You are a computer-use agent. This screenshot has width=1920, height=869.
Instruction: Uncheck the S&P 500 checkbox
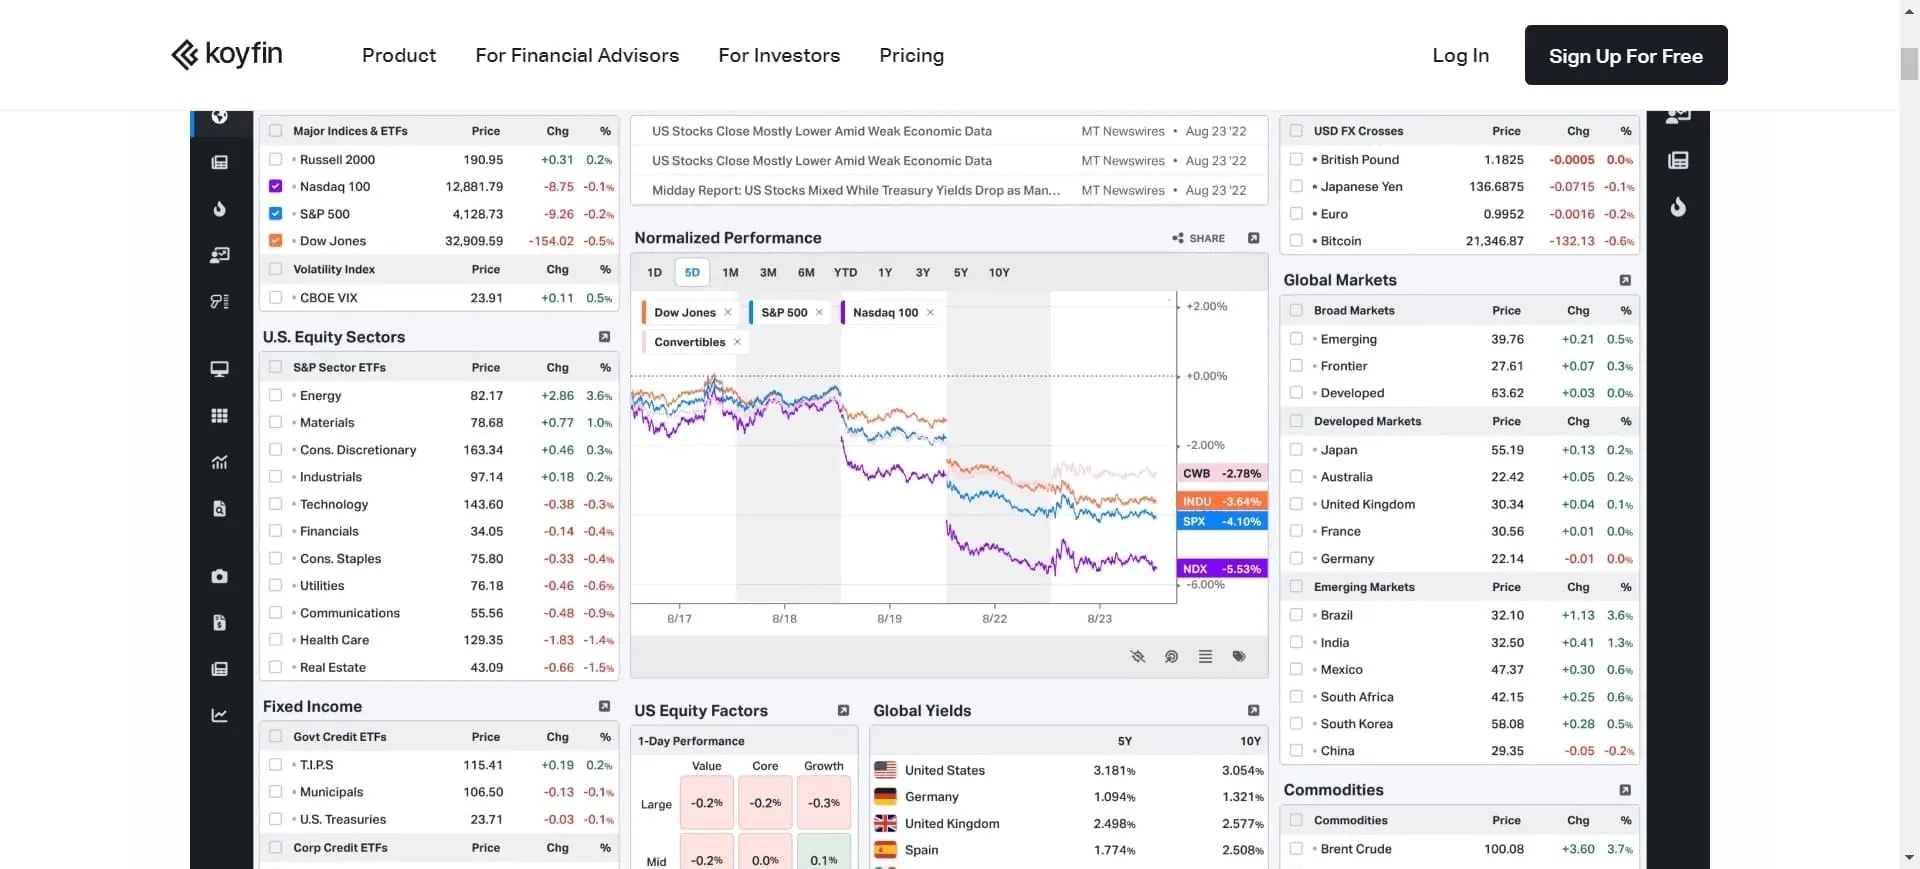(x=276, y=214)
